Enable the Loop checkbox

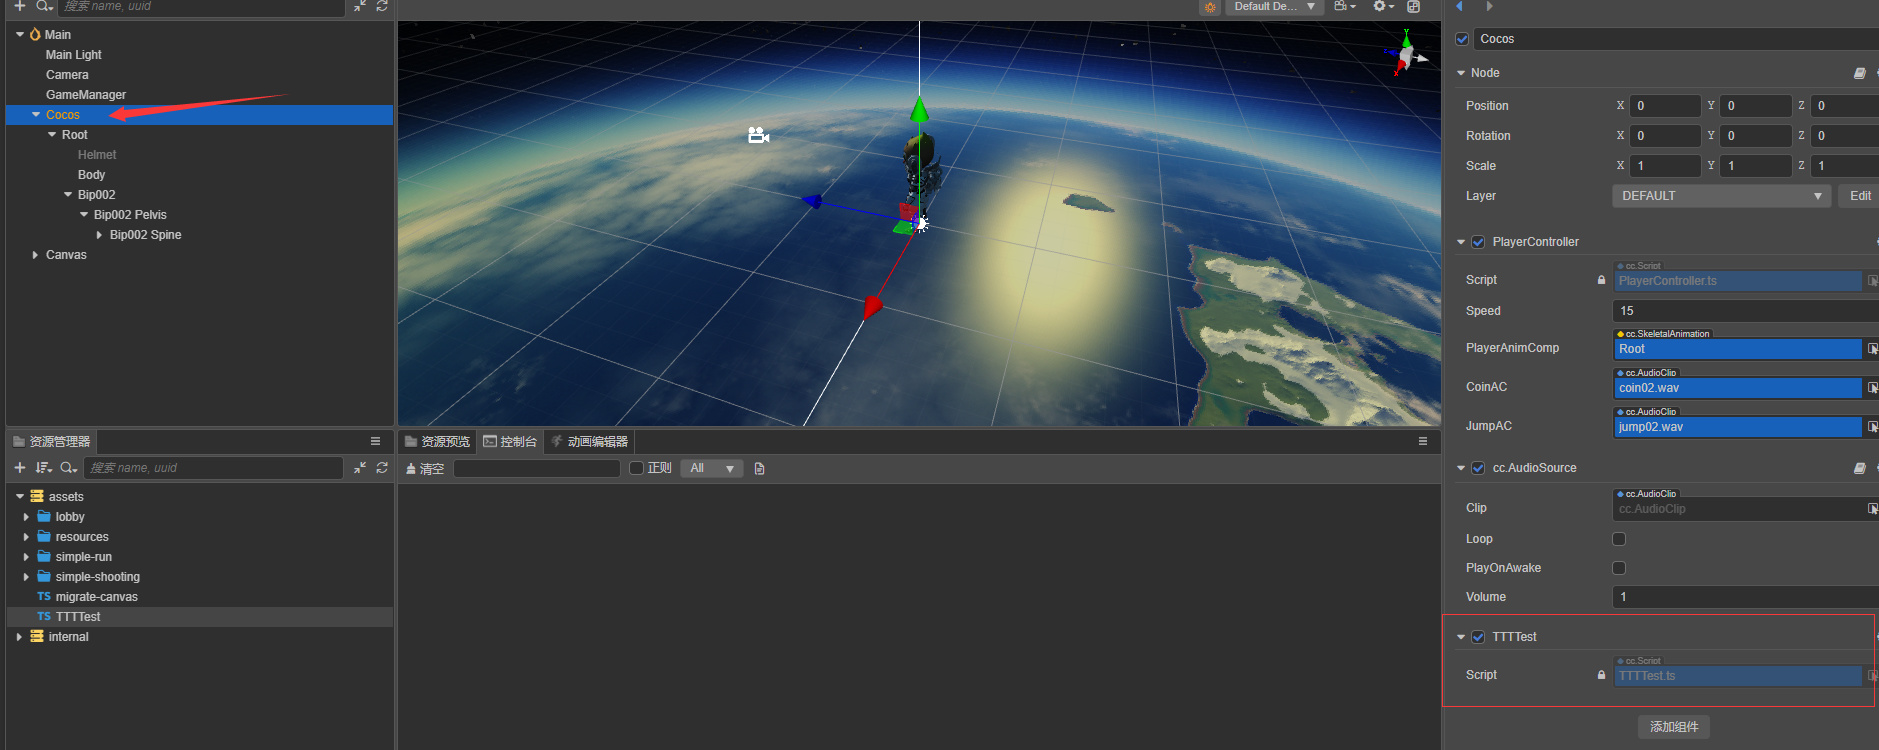click(x=1619, y=539)
